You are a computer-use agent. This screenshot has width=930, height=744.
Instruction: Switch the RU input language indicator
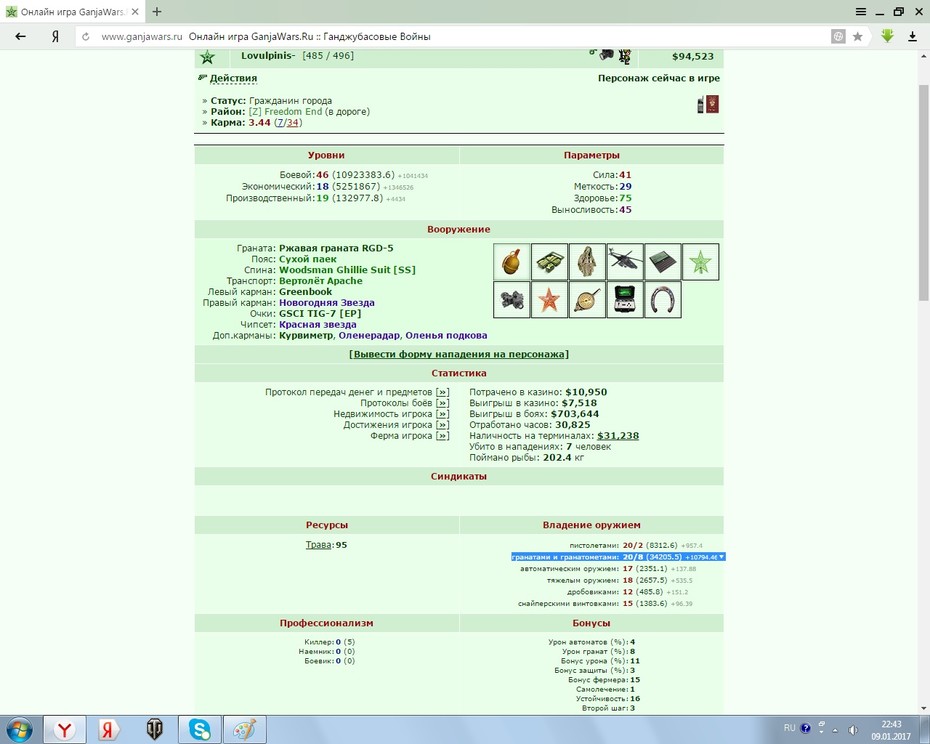(789, 728)
